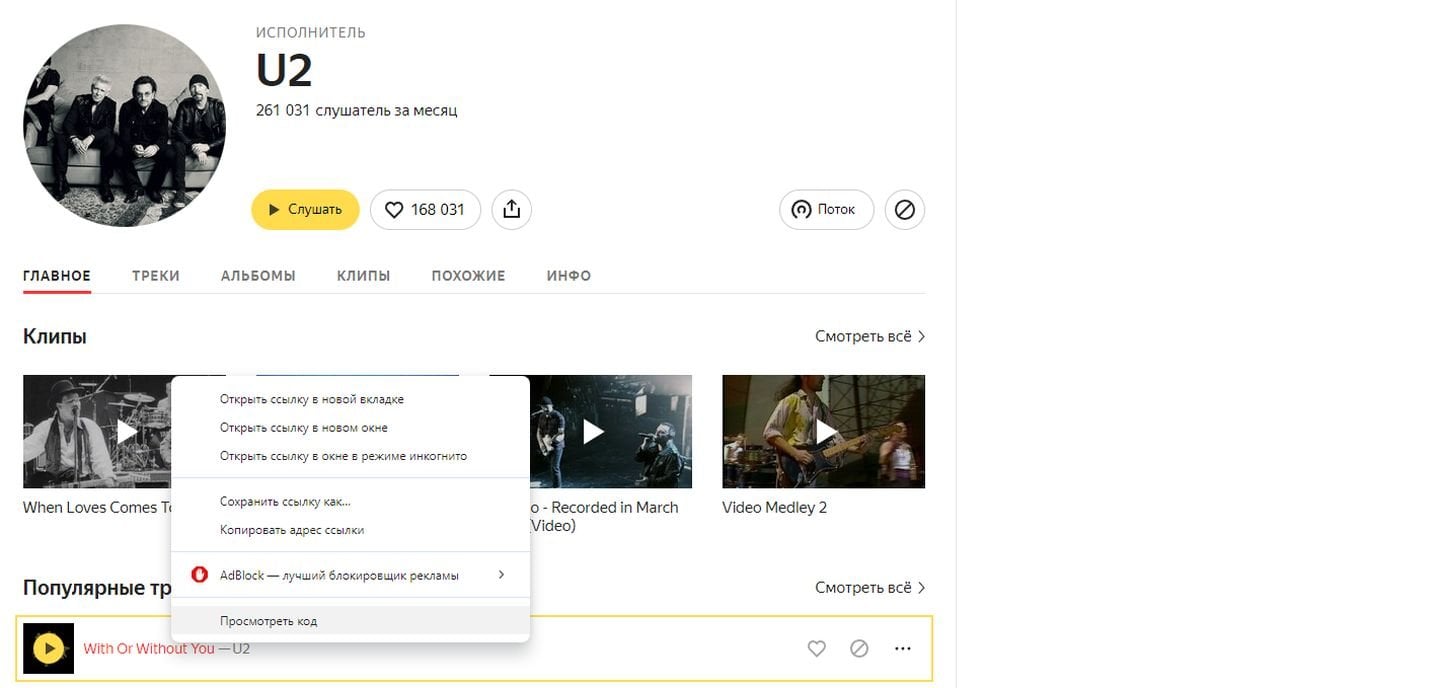Switch to the ИНФО tab
The image size is (1440, 688).
569,276
